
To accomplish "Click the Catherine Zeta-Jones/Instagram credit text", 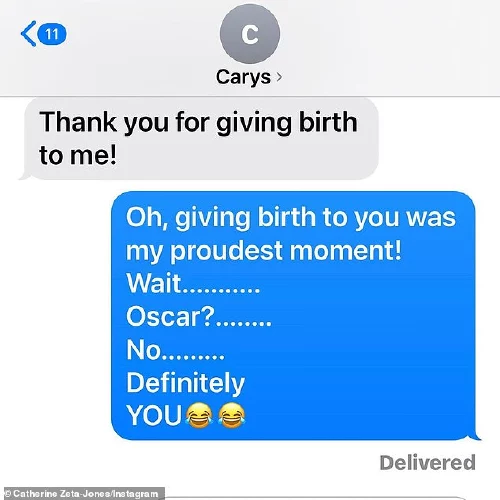I will click(82, 494).
